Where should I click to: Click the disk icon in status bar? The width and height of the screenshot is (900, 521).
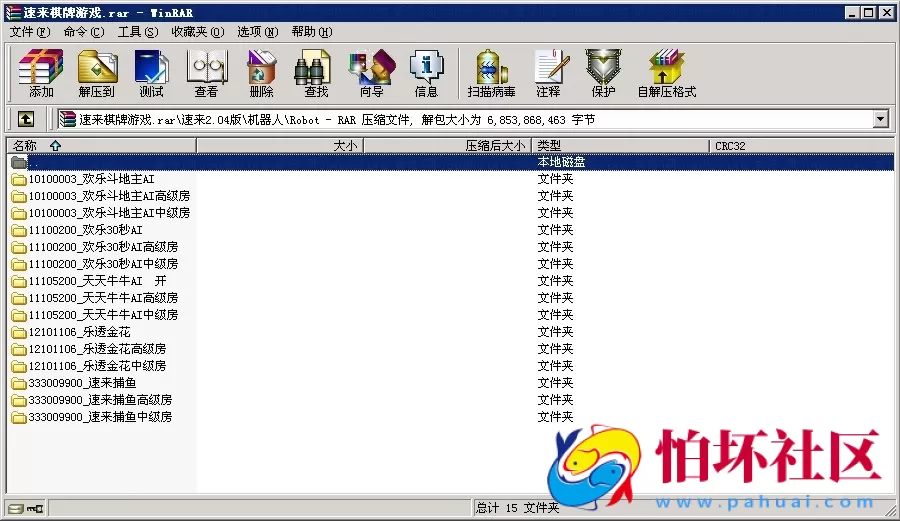point(16,508)
